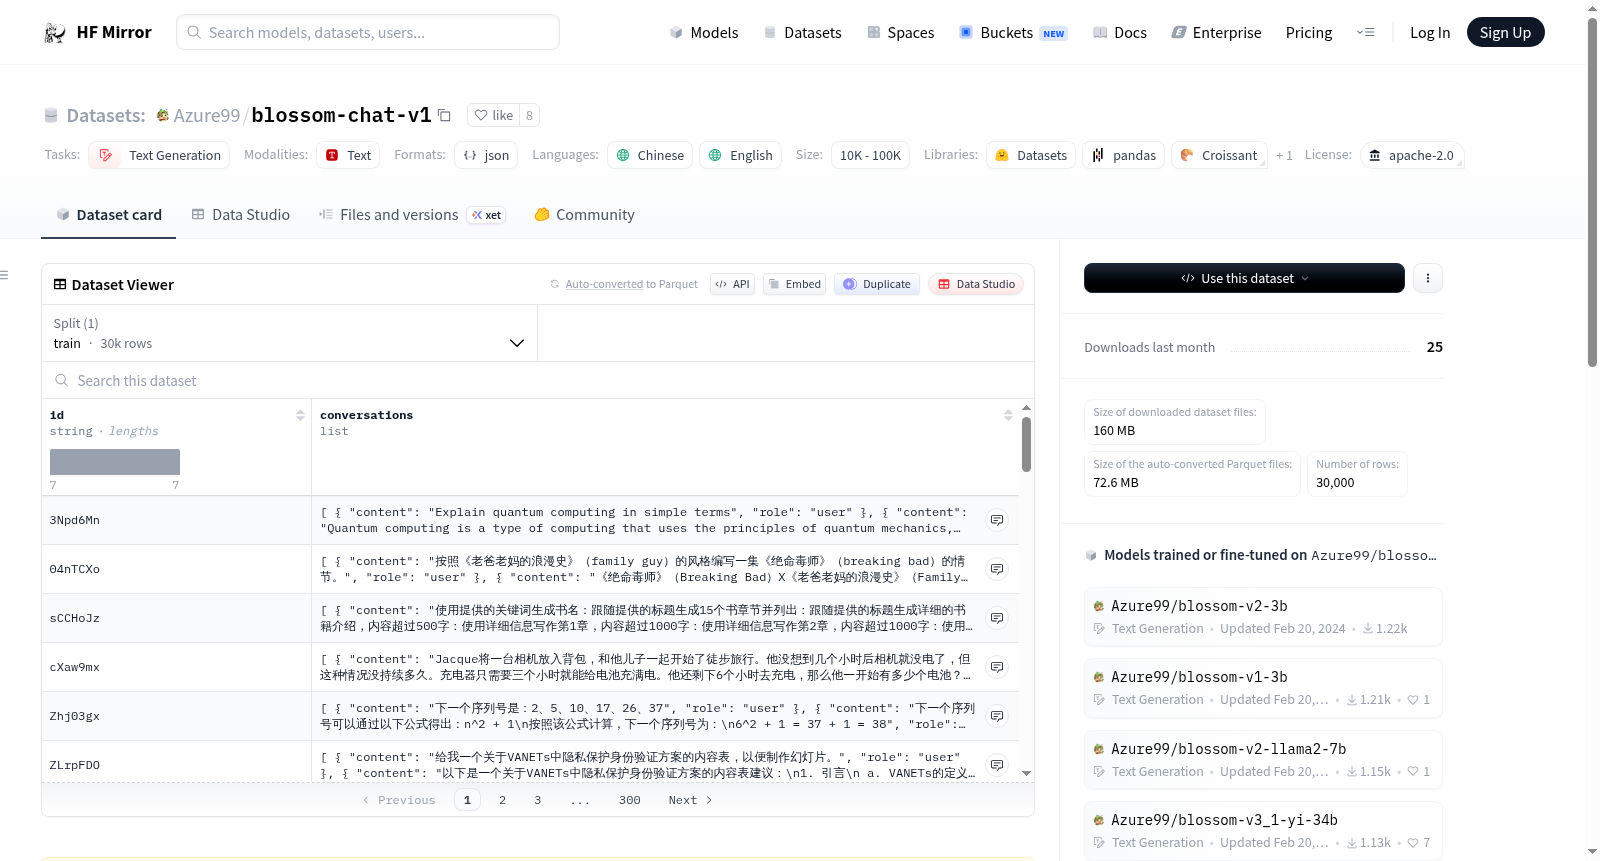Jump to page 300 of the viewer

point(629,800)
